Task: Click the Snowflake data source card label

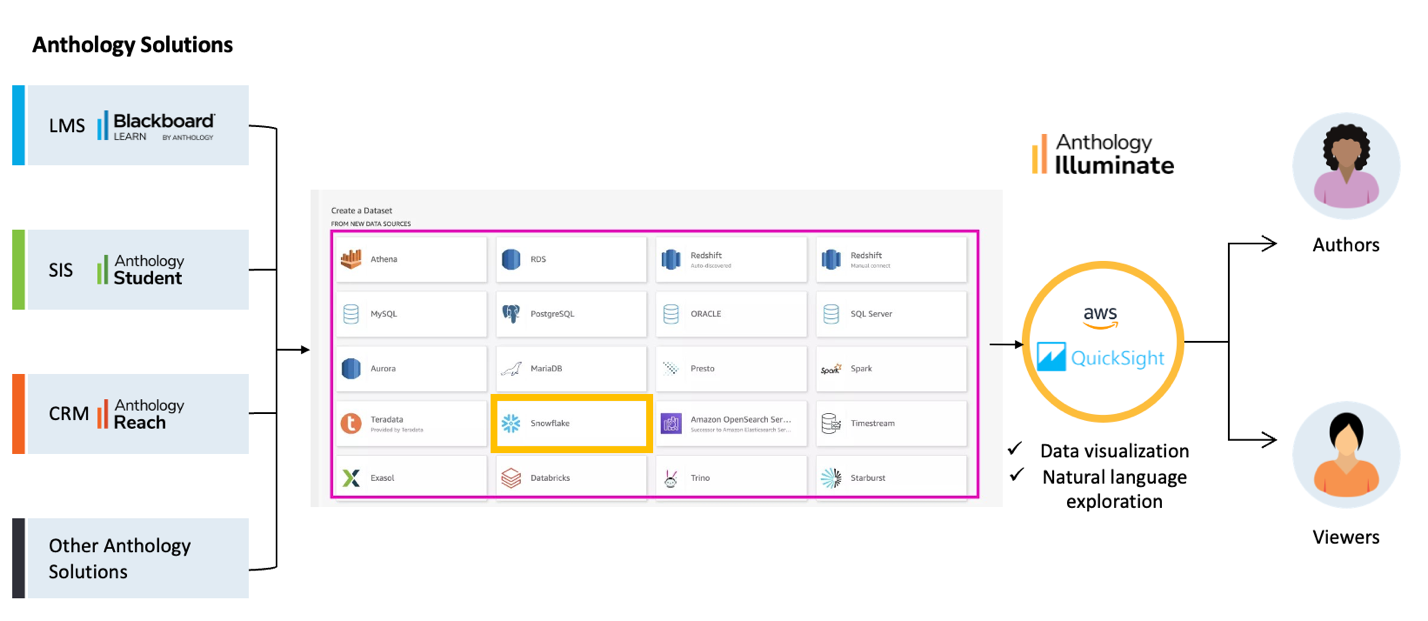Action: [550, 424]
